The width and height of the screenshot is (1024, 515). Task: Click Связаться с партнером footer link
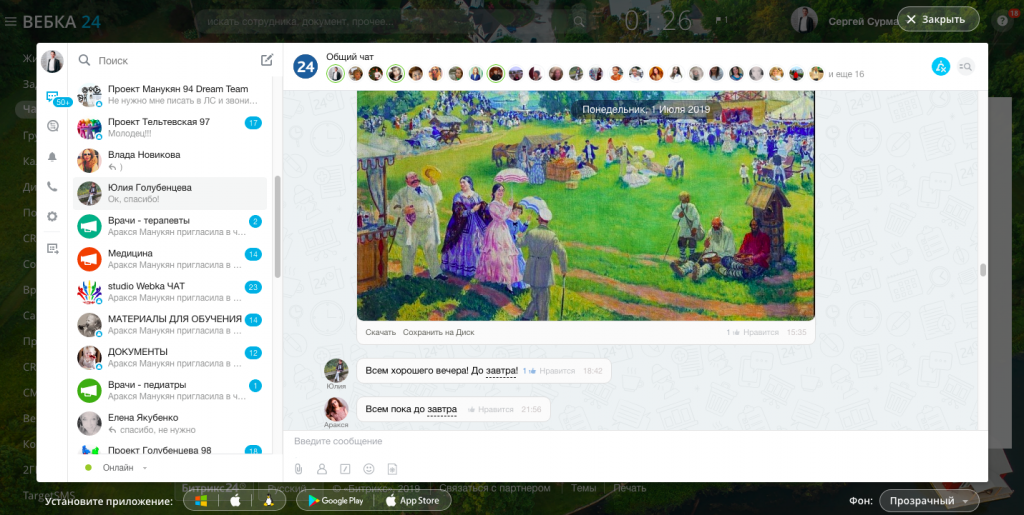tap(494, 488)
